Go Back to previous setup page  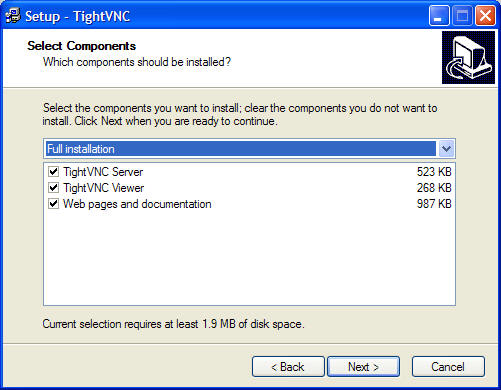tap(288, 367)
